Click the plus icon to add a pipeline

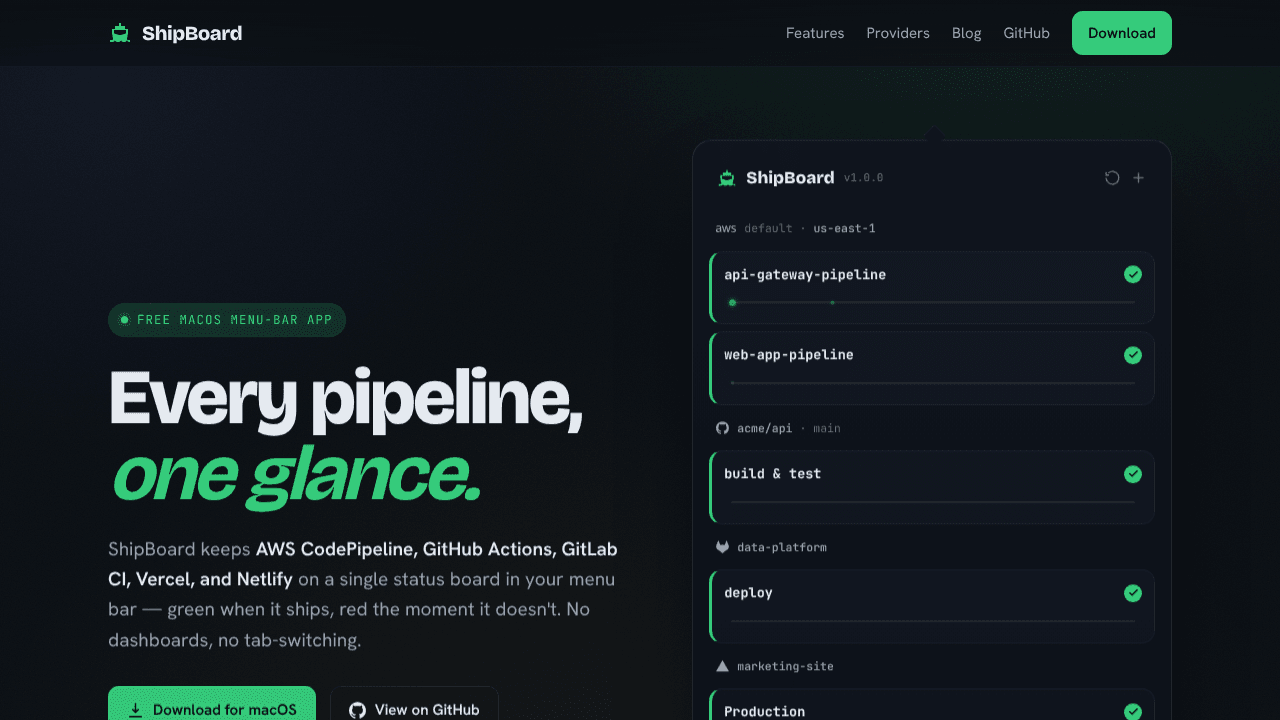(x=1138, y=178)
